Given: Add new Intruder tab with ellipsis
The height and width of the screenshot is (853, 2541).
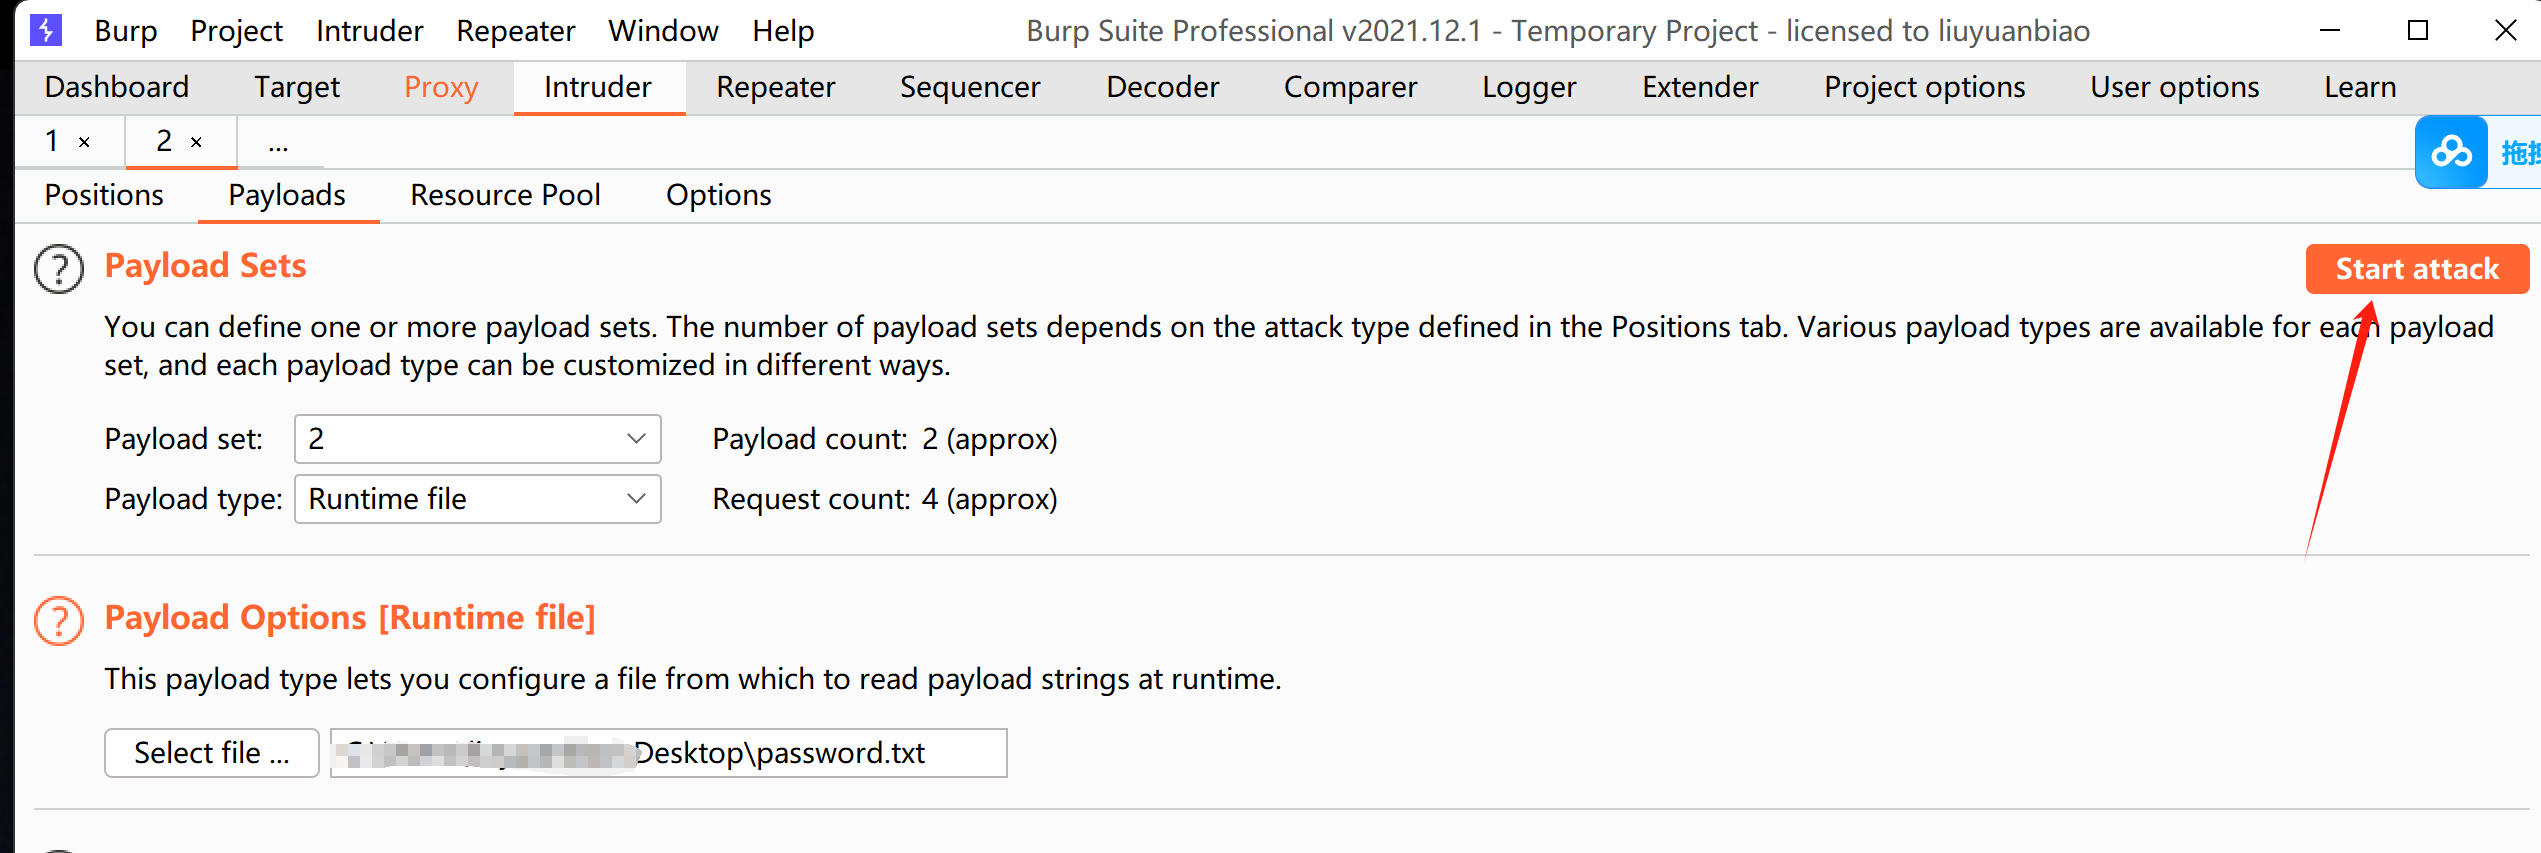Looking at the screenshot, I should [x=278, y=143].
